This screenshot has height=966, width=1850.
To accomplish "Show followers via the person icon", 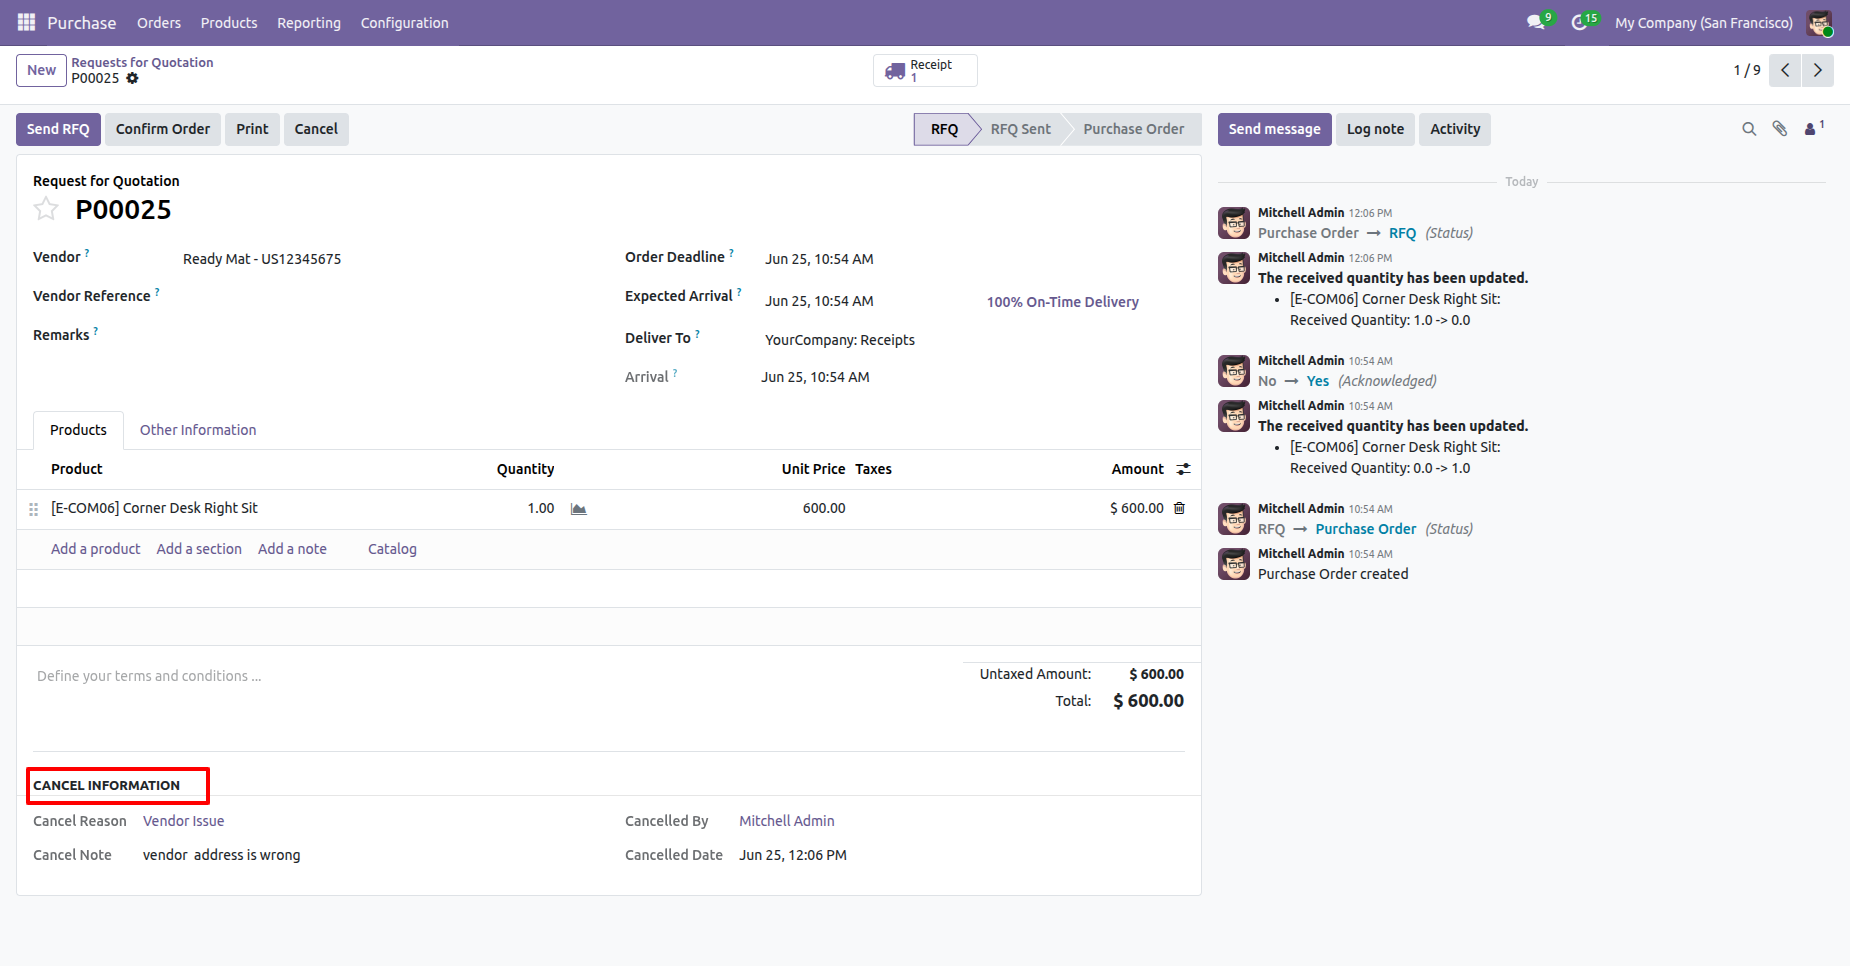I will coord(1813,128).
